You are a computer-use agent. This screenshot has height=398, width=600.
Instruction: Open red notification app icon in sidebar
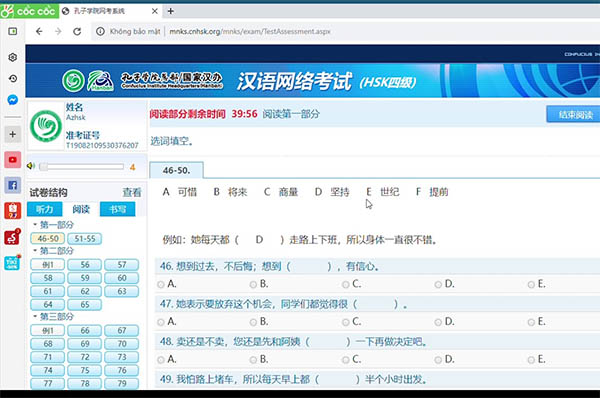12,237
